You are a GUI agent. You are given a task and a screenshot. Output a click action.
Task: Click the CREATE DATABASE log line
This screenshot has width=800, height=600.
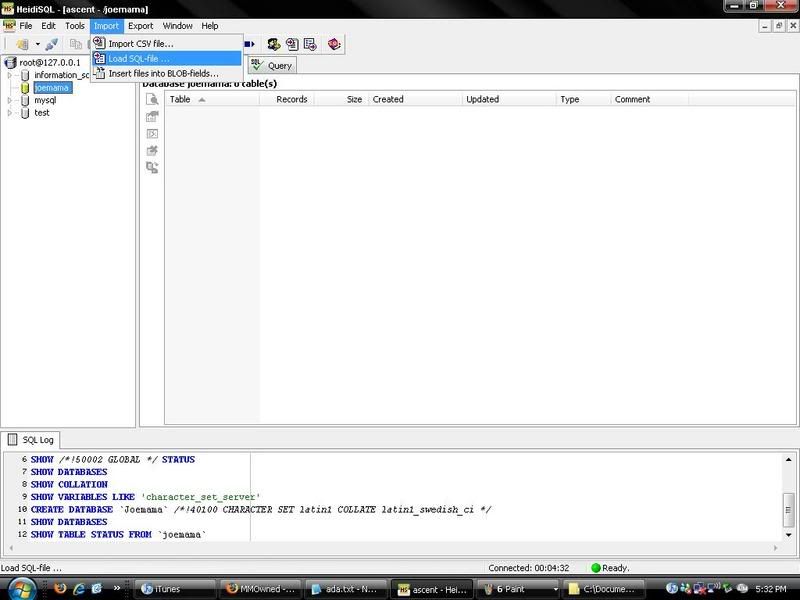coord(261,510)
